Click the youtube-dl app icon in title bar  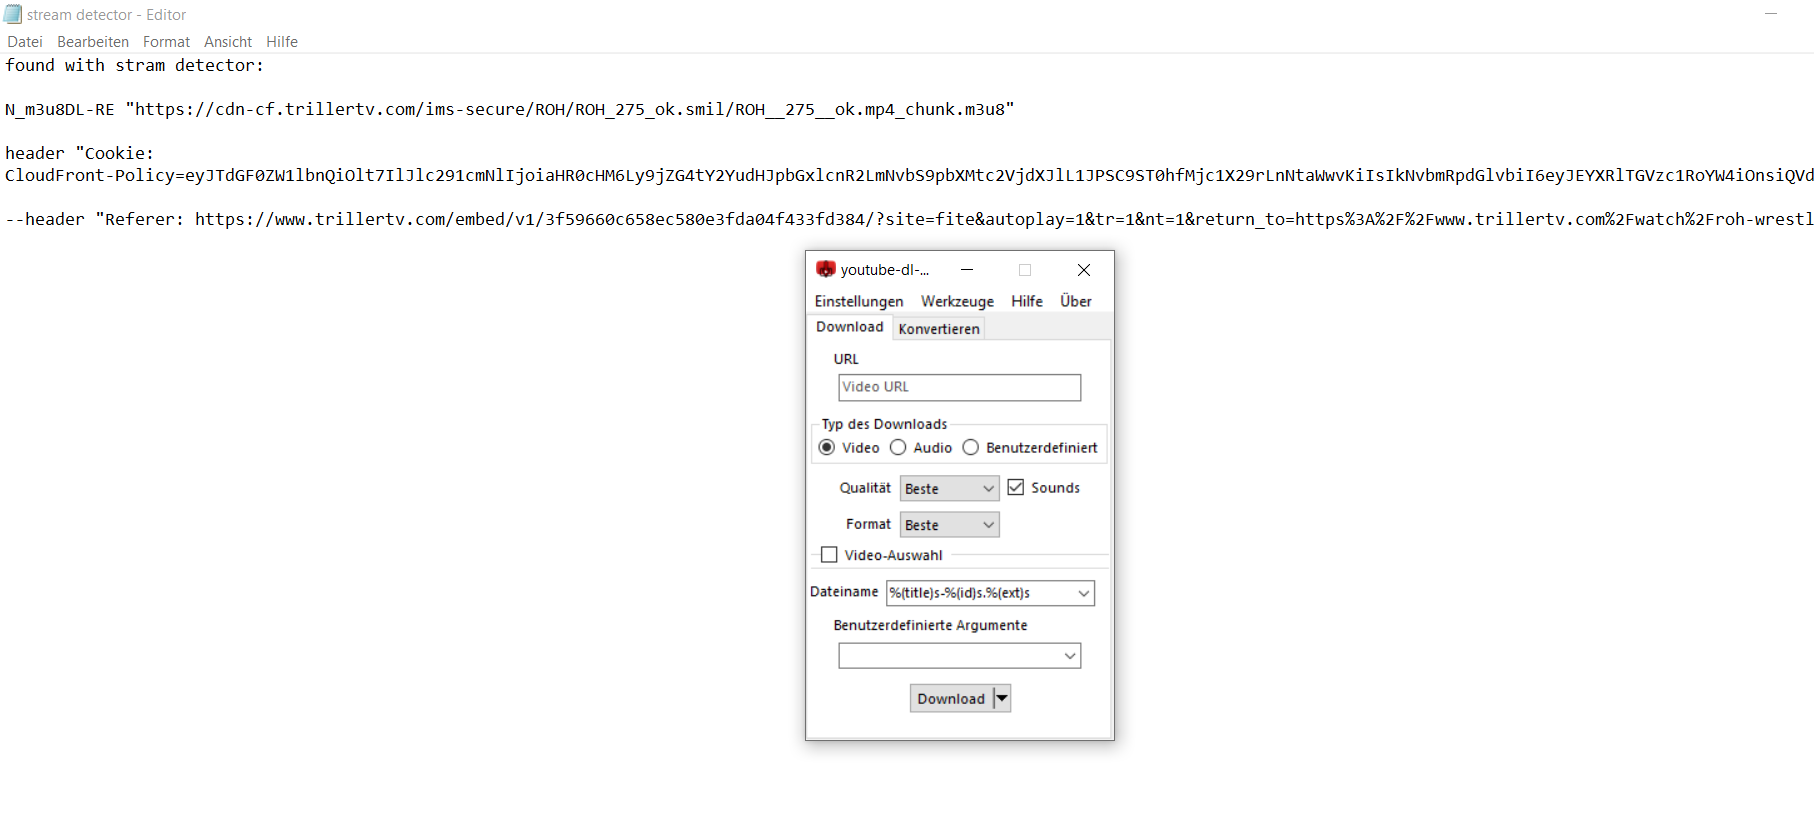click(825, 269)
